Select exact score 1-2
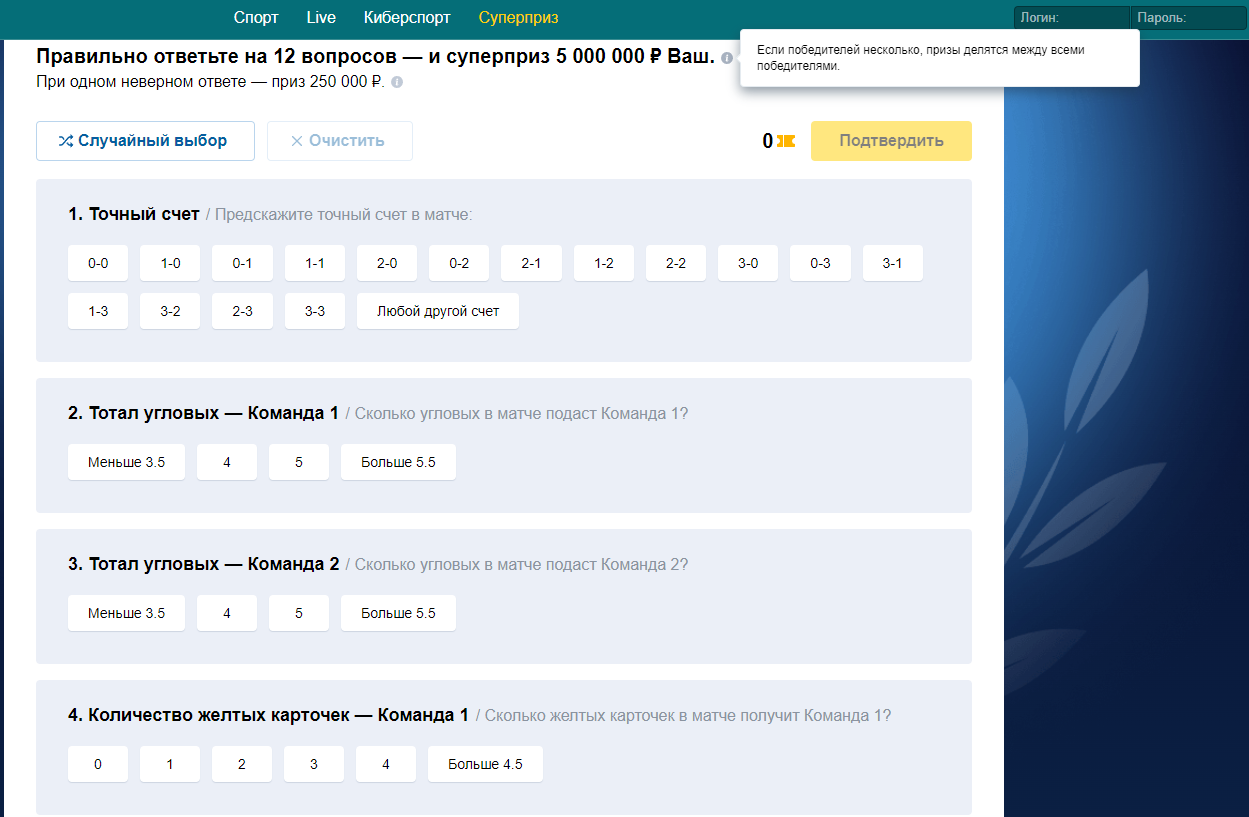The image size is (1249, 817). 604,263
